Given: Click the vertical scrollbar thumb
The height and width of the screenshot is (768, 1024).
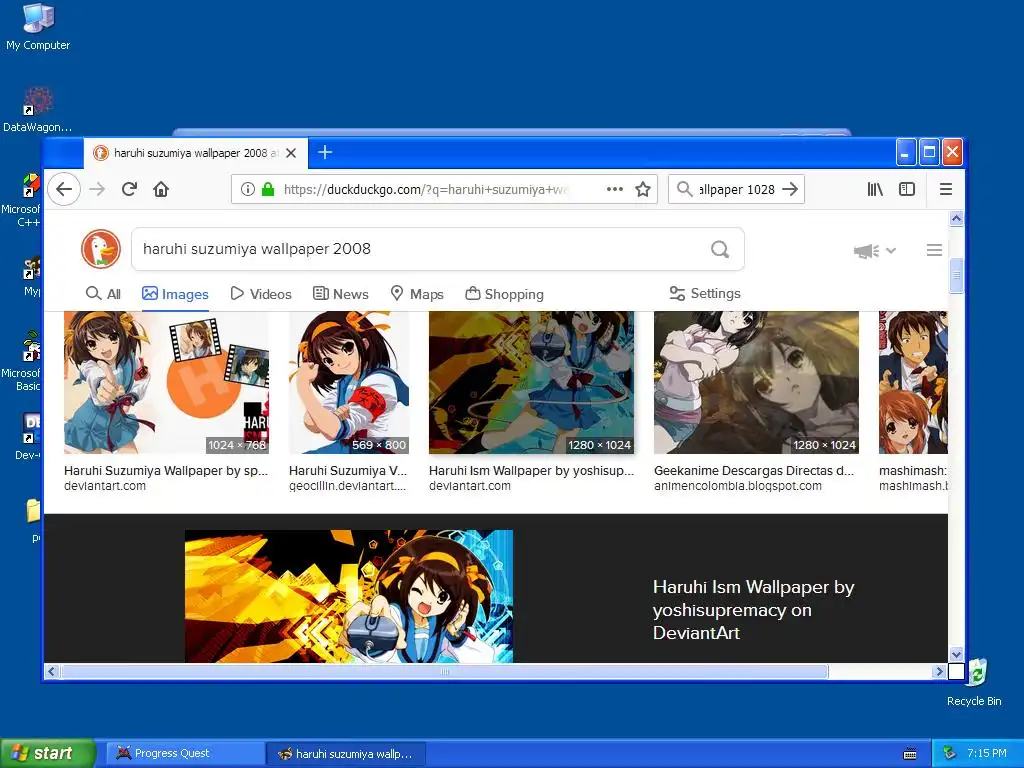Looking at the screenshot, I should [x=956, y=276].
